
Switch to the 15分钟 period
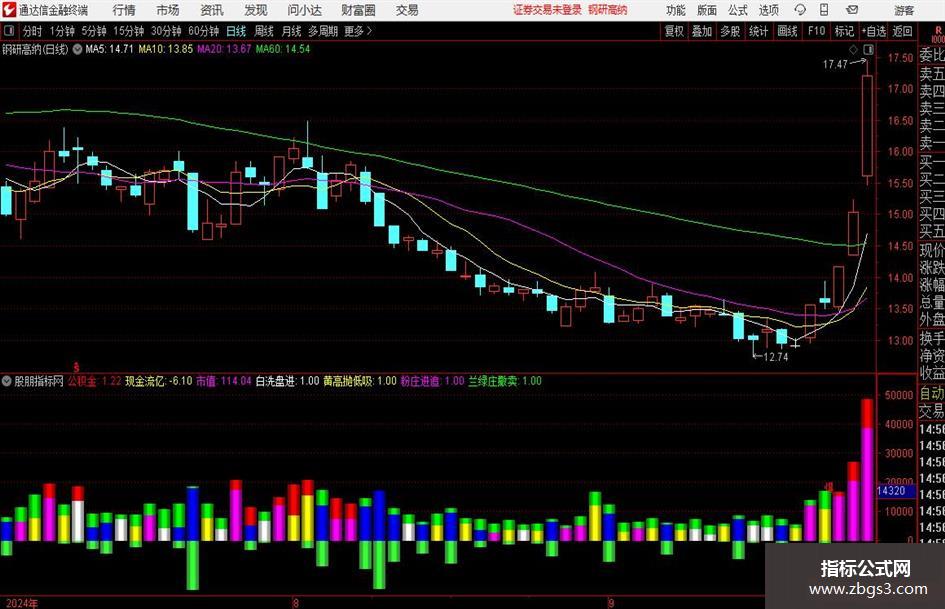pyautogui.click(x=128, y=31)
